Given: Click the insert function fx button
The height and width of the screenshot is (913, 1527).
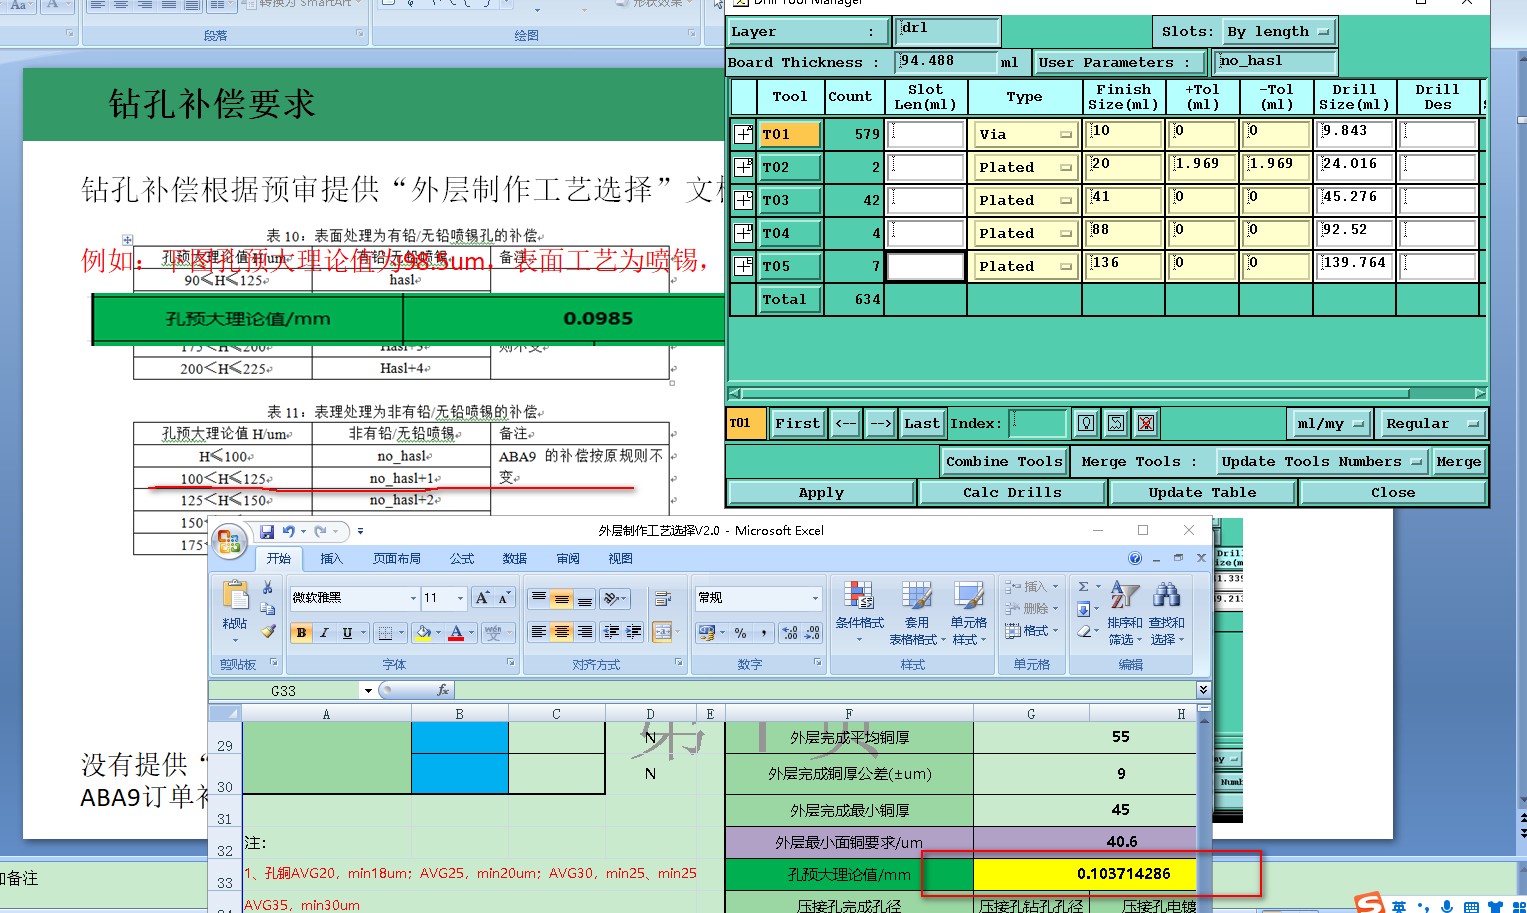Looking at the screenshot, I should (442, 690).
